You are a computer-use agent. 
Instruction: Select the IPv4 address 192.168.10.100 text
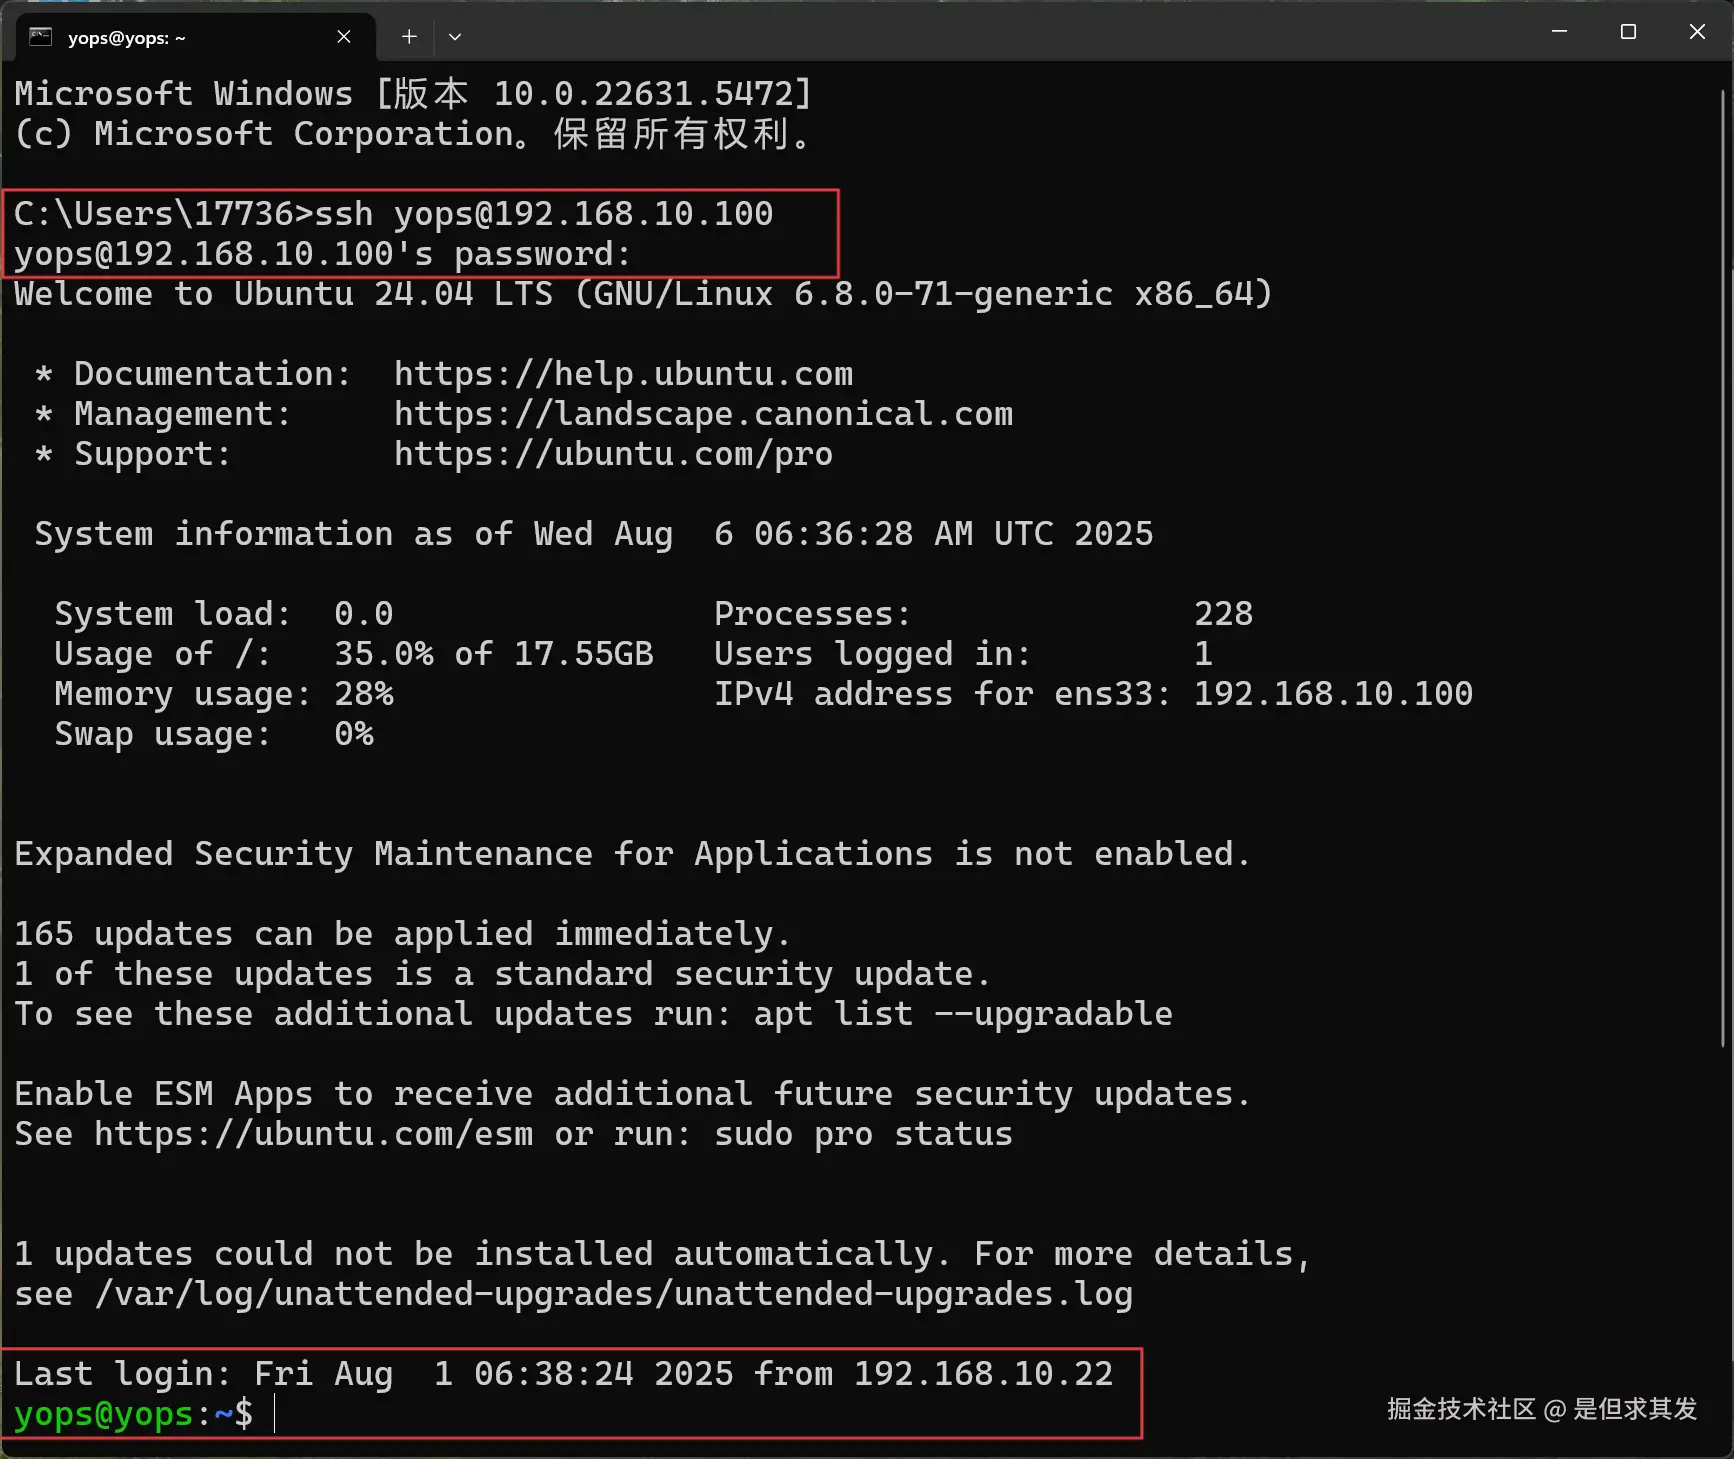1332,693
